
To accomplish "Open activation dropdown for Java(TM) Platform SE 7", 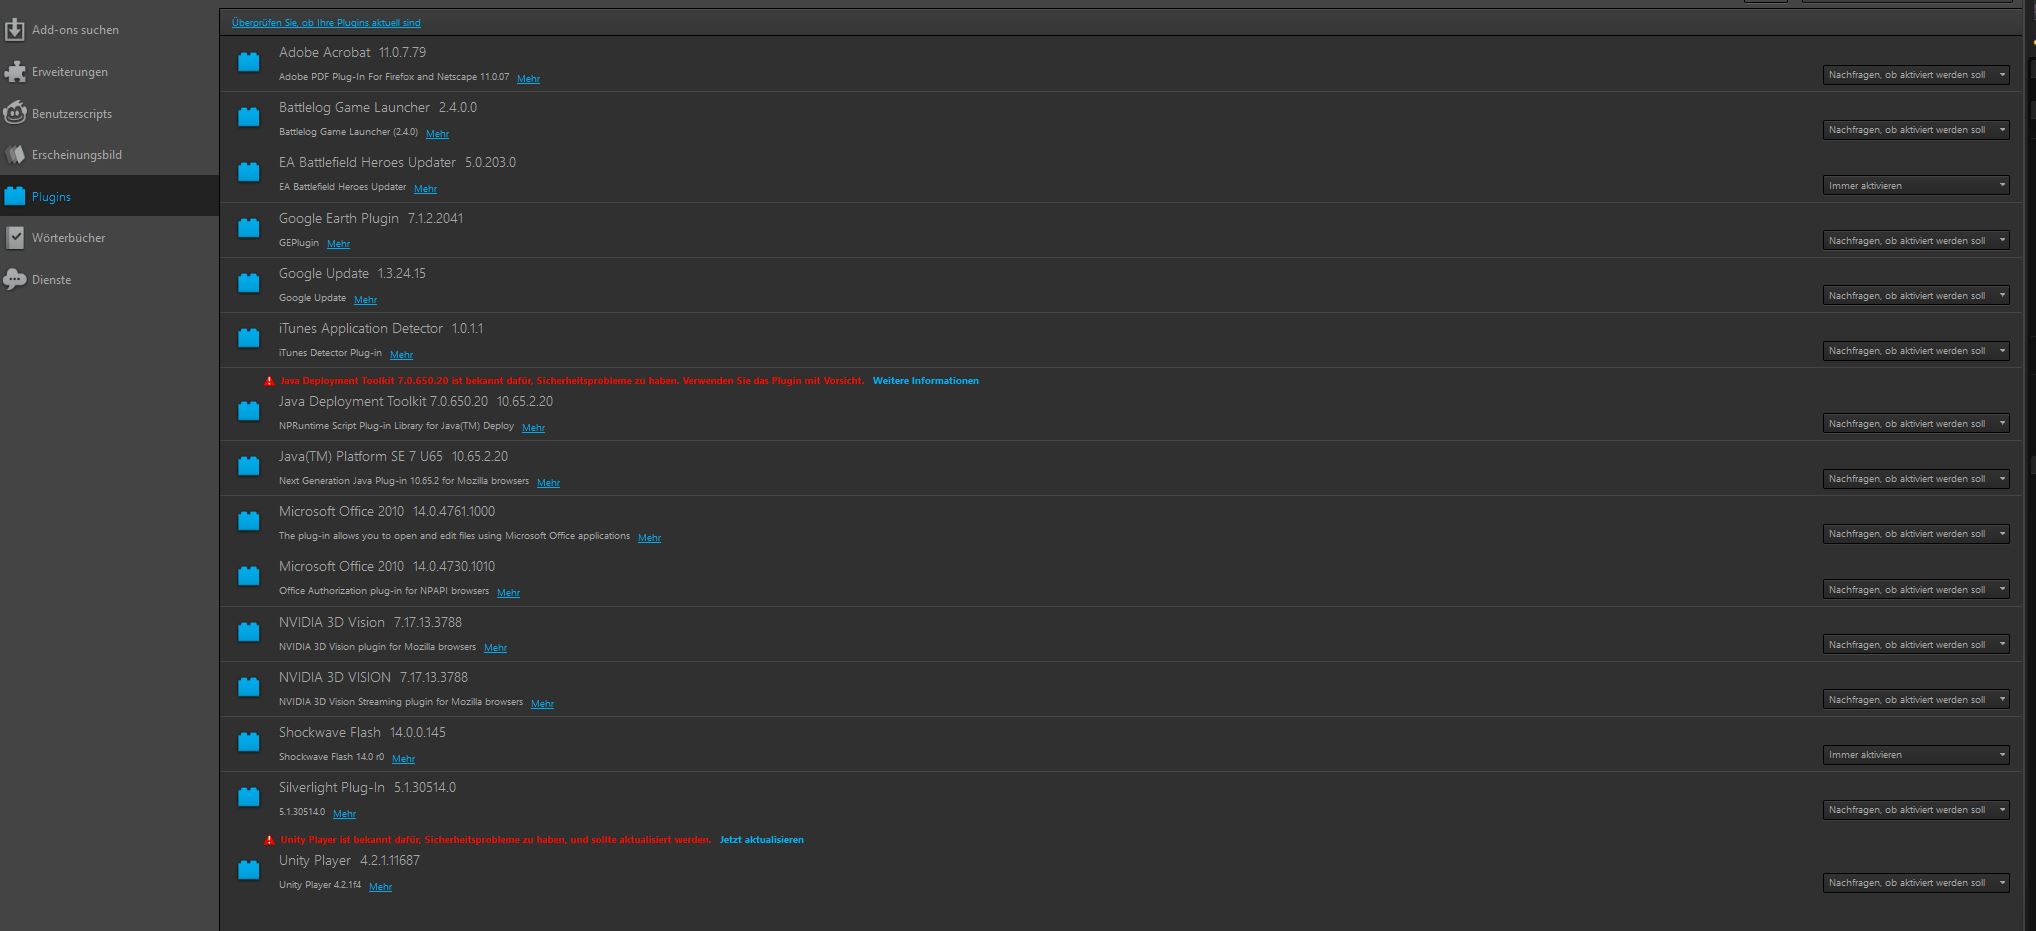I will tap(1916, 479).
